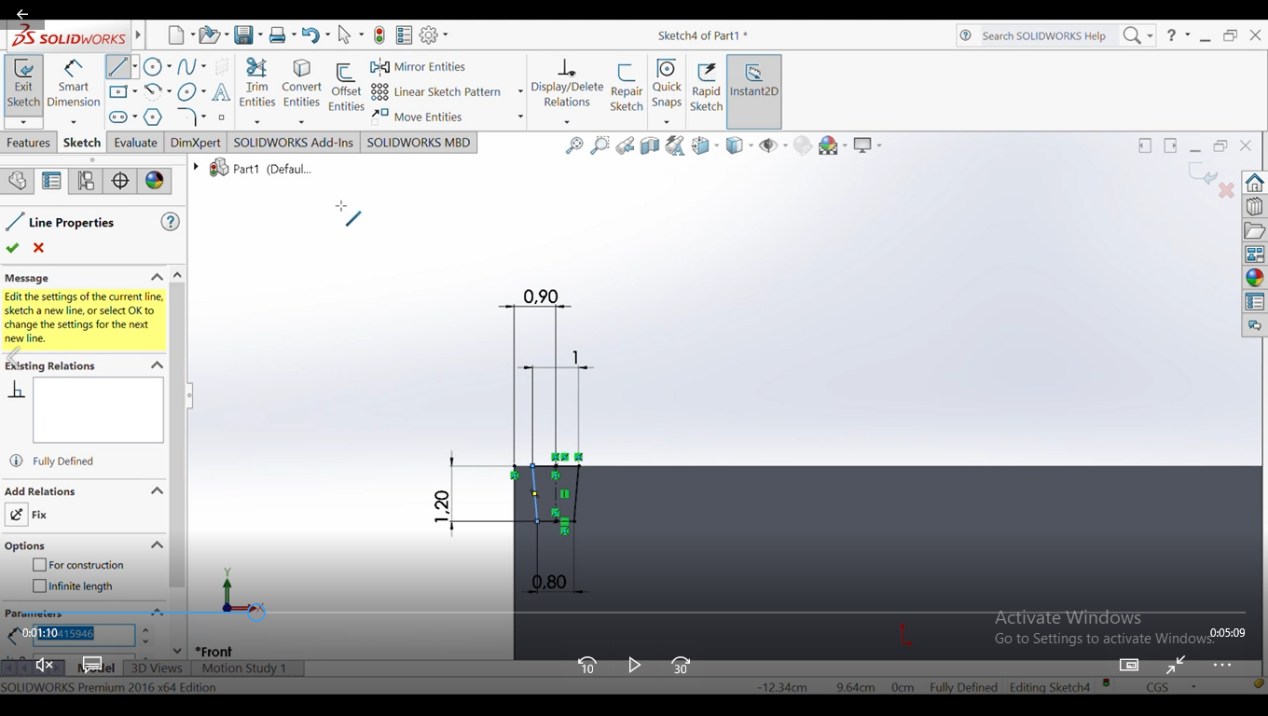Accept Line Properties with green checkmark
Image resolution: width=1268 pixels, height=716 pixels.
(13, 248)
